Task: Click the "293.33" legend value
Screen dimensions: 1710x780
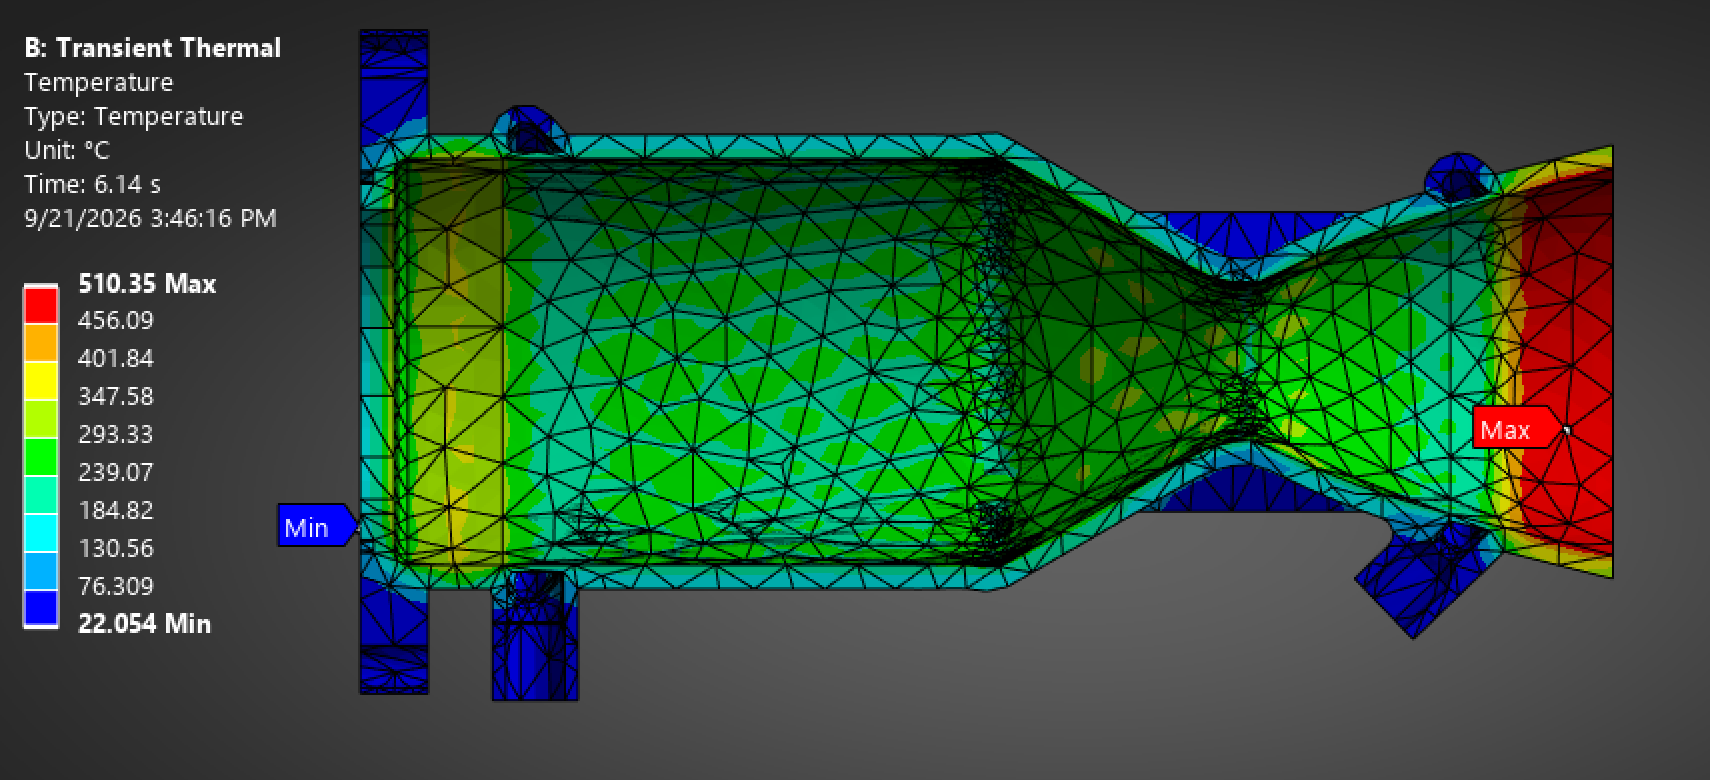Action: [x=116, y=434]
